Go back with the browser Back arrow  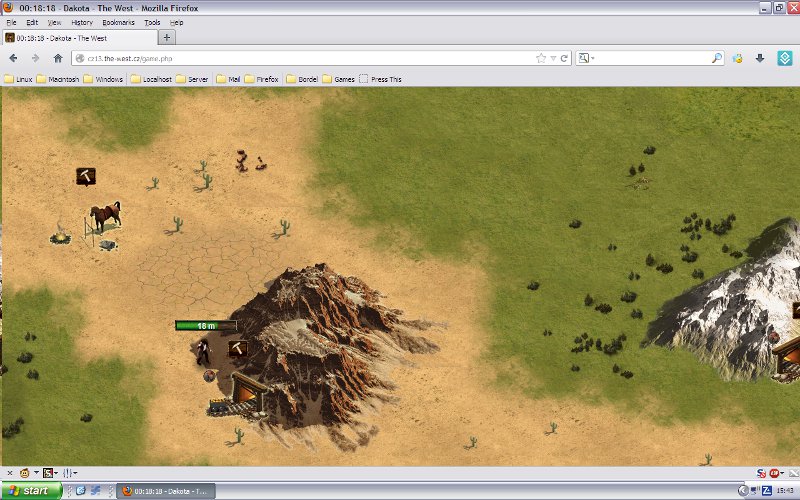[14, 58]
